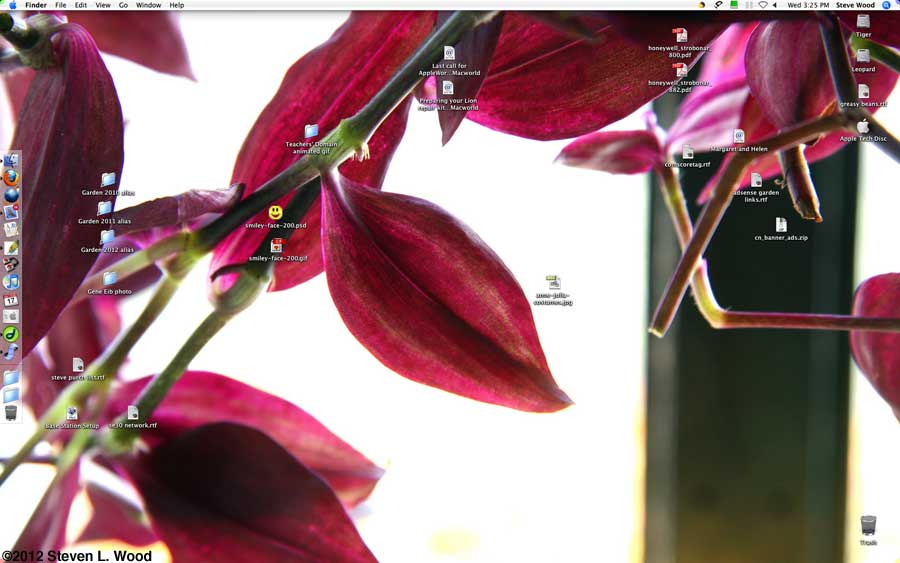Open System Preferences in the Dock

coord(10,317)
